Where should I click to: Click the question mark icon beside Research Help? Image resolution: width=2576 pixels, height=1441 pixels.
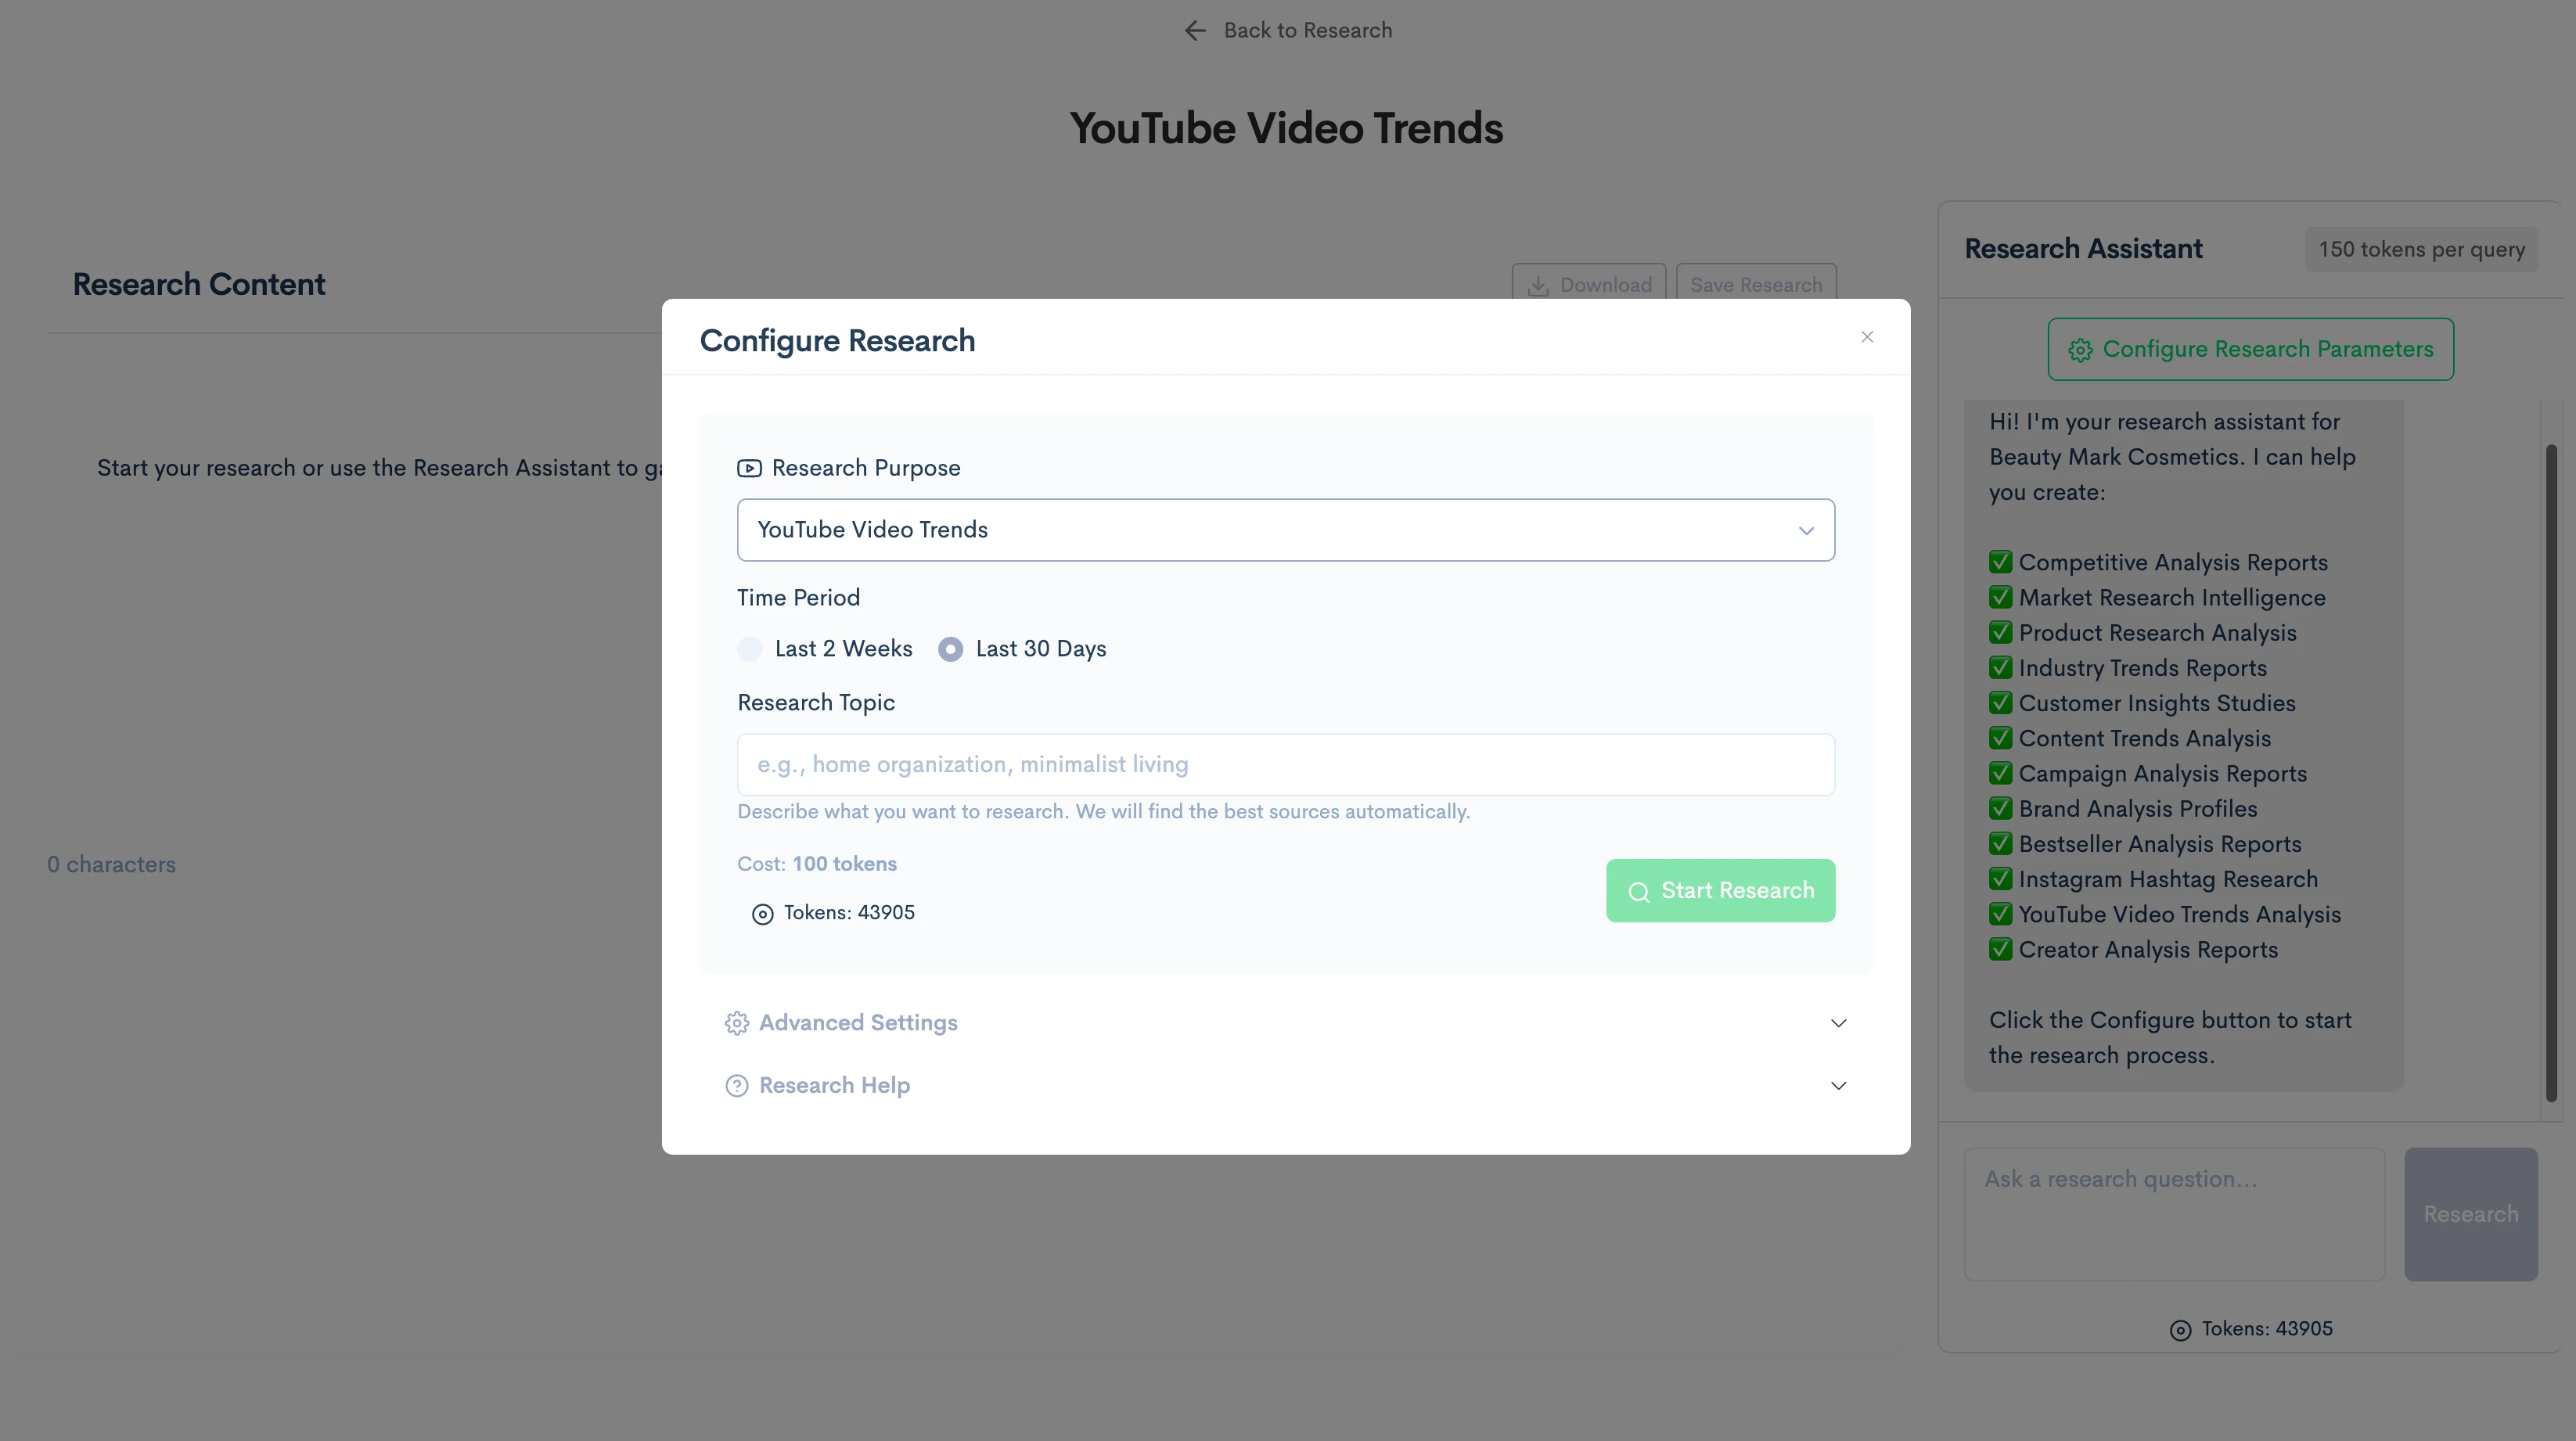737,1086
